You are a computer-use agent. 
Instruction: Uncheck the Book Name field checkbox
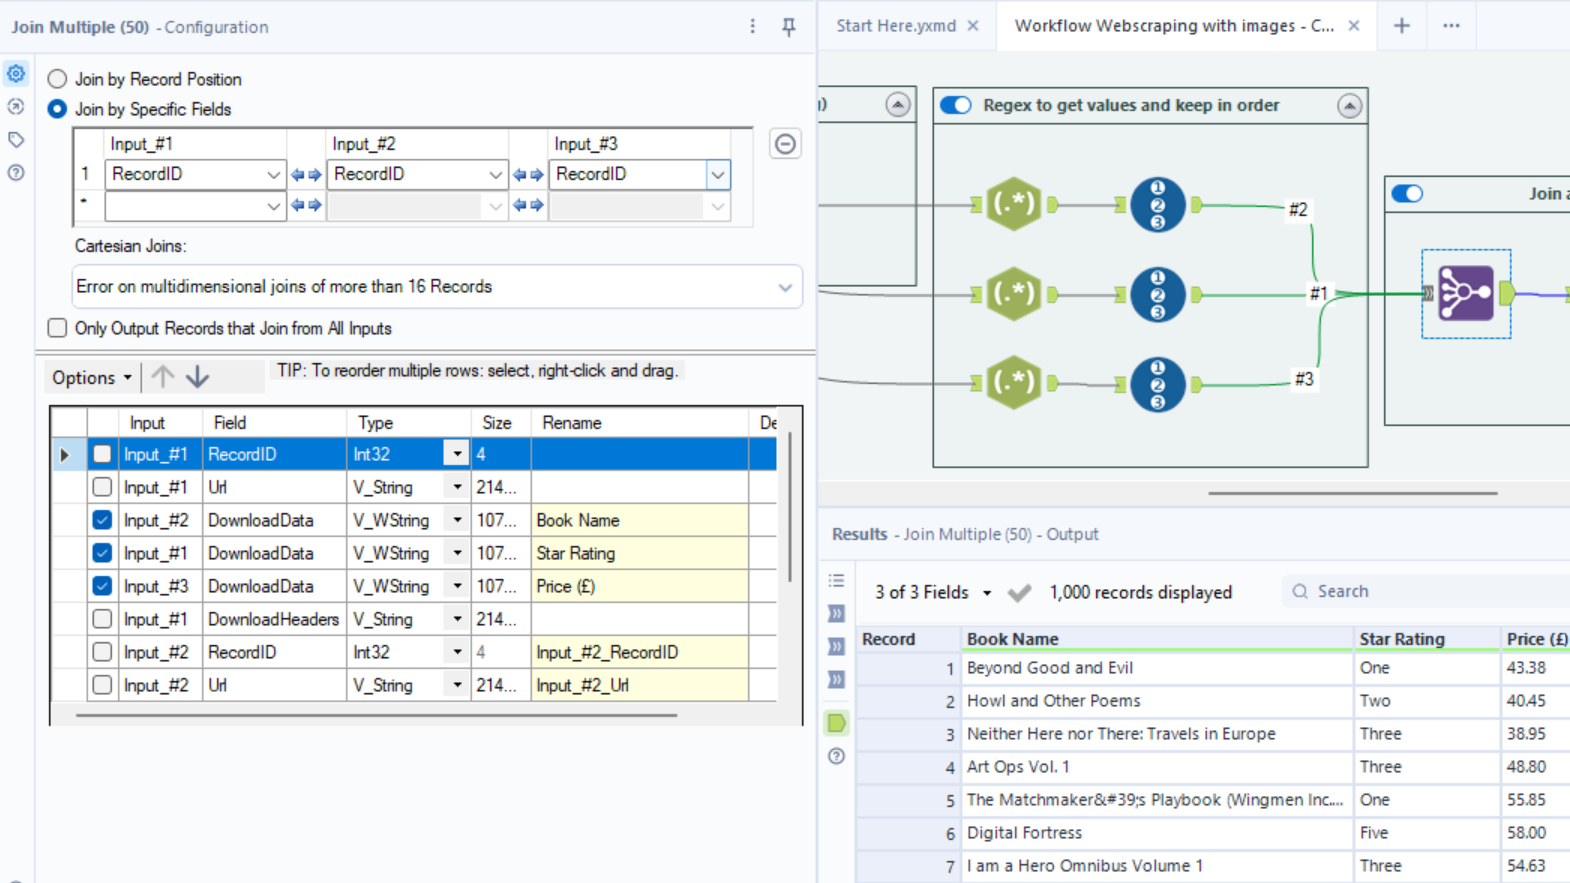tap(102, 520)
